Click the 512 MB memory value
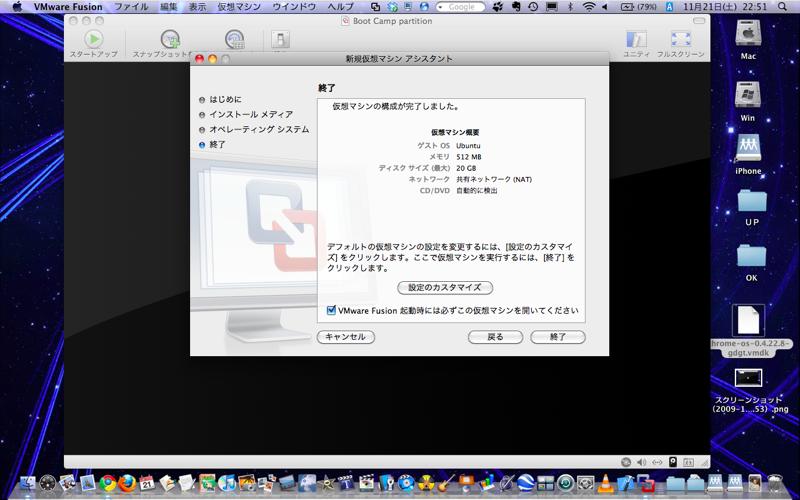This screenshot has height=500, width=800. (468, 157)
